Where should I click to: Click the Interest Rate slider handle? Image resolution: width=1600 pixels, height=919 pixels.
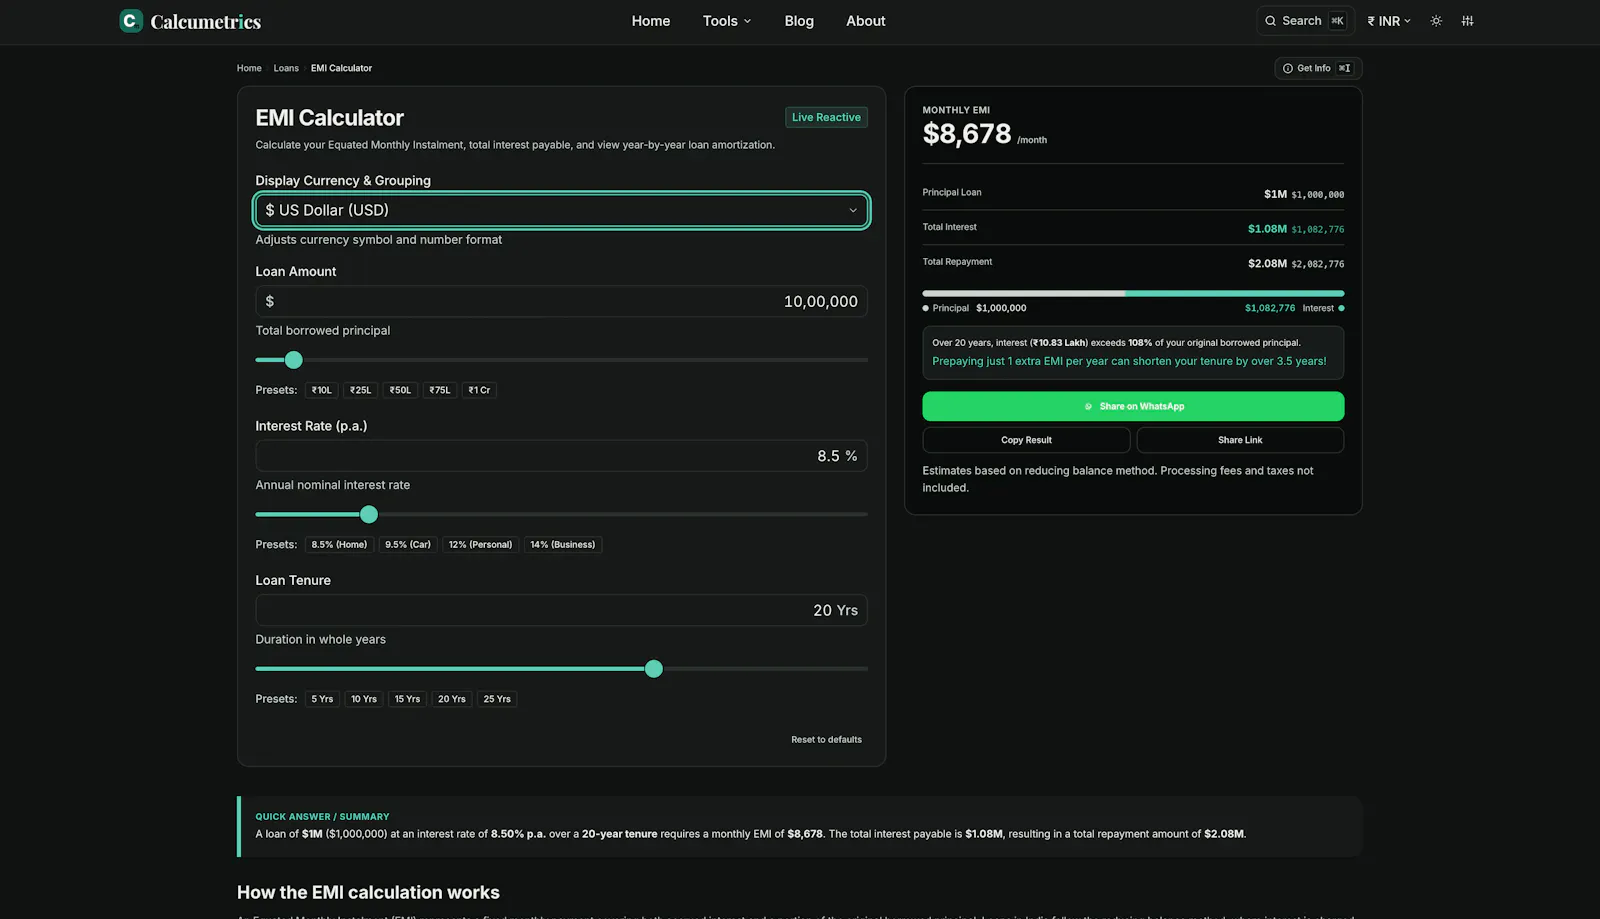(x=369, y=514)
